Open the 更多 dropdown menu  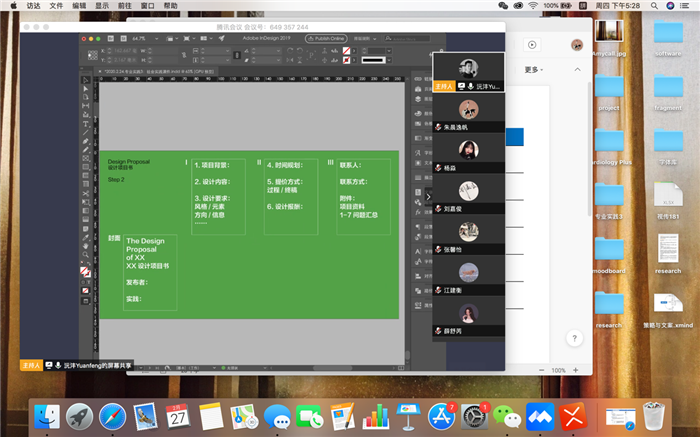[533, 70]
